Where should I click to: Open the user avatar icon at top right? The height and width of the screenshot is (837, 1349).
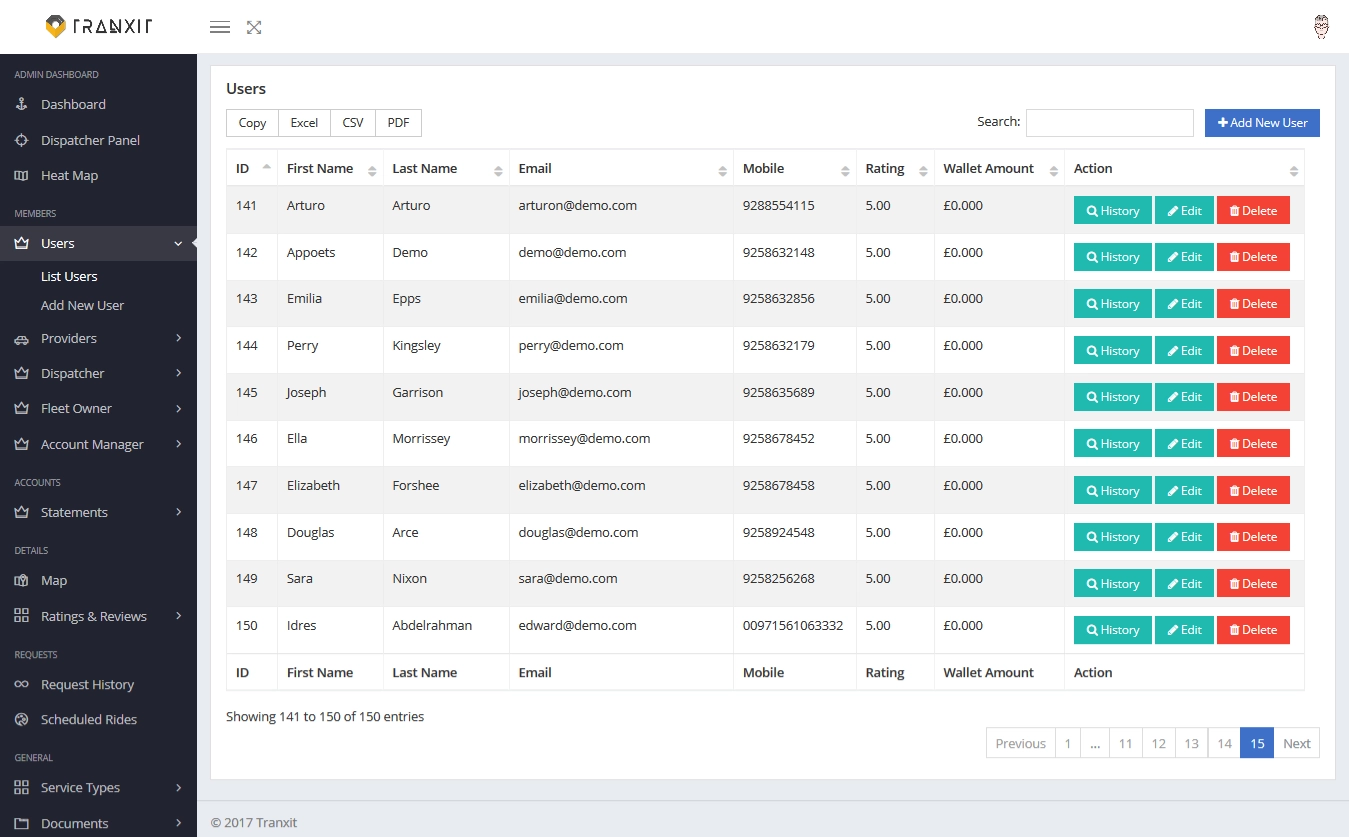point(1321,27)
